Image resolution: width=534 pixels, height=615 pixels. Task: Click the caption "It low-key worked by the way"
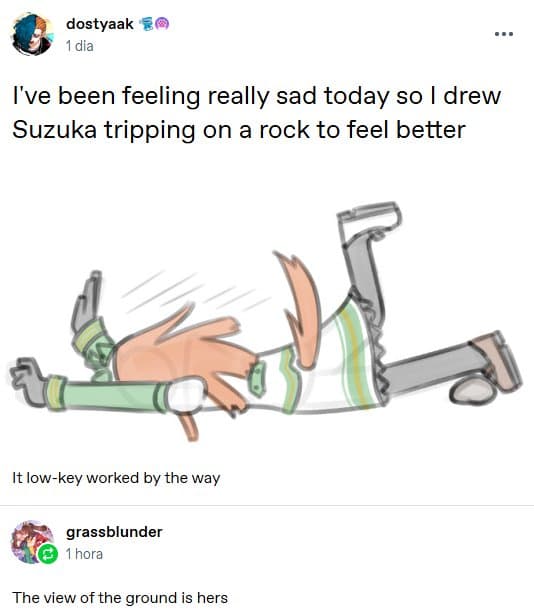coord(116,478)
